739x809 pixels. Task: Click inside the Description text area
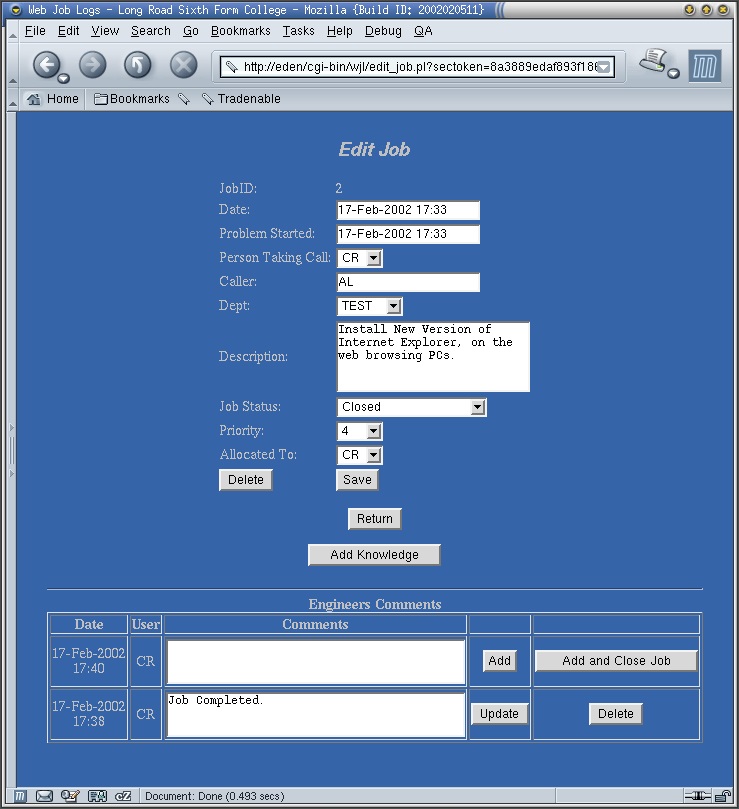click(433, 357)
